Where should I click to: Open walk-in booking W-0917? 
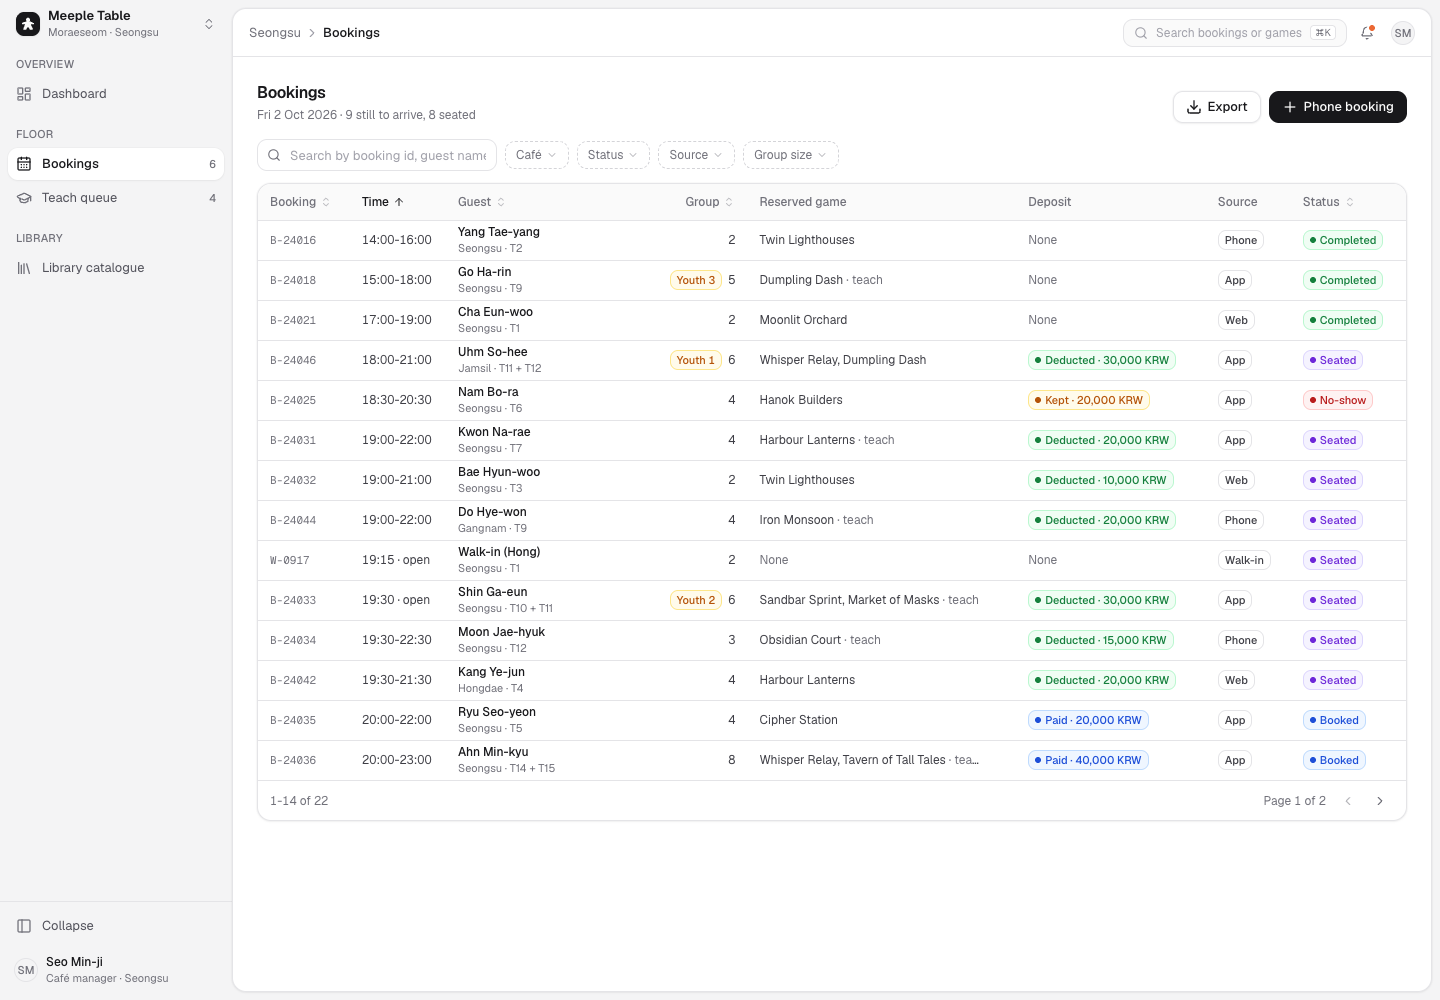[832, 560]
